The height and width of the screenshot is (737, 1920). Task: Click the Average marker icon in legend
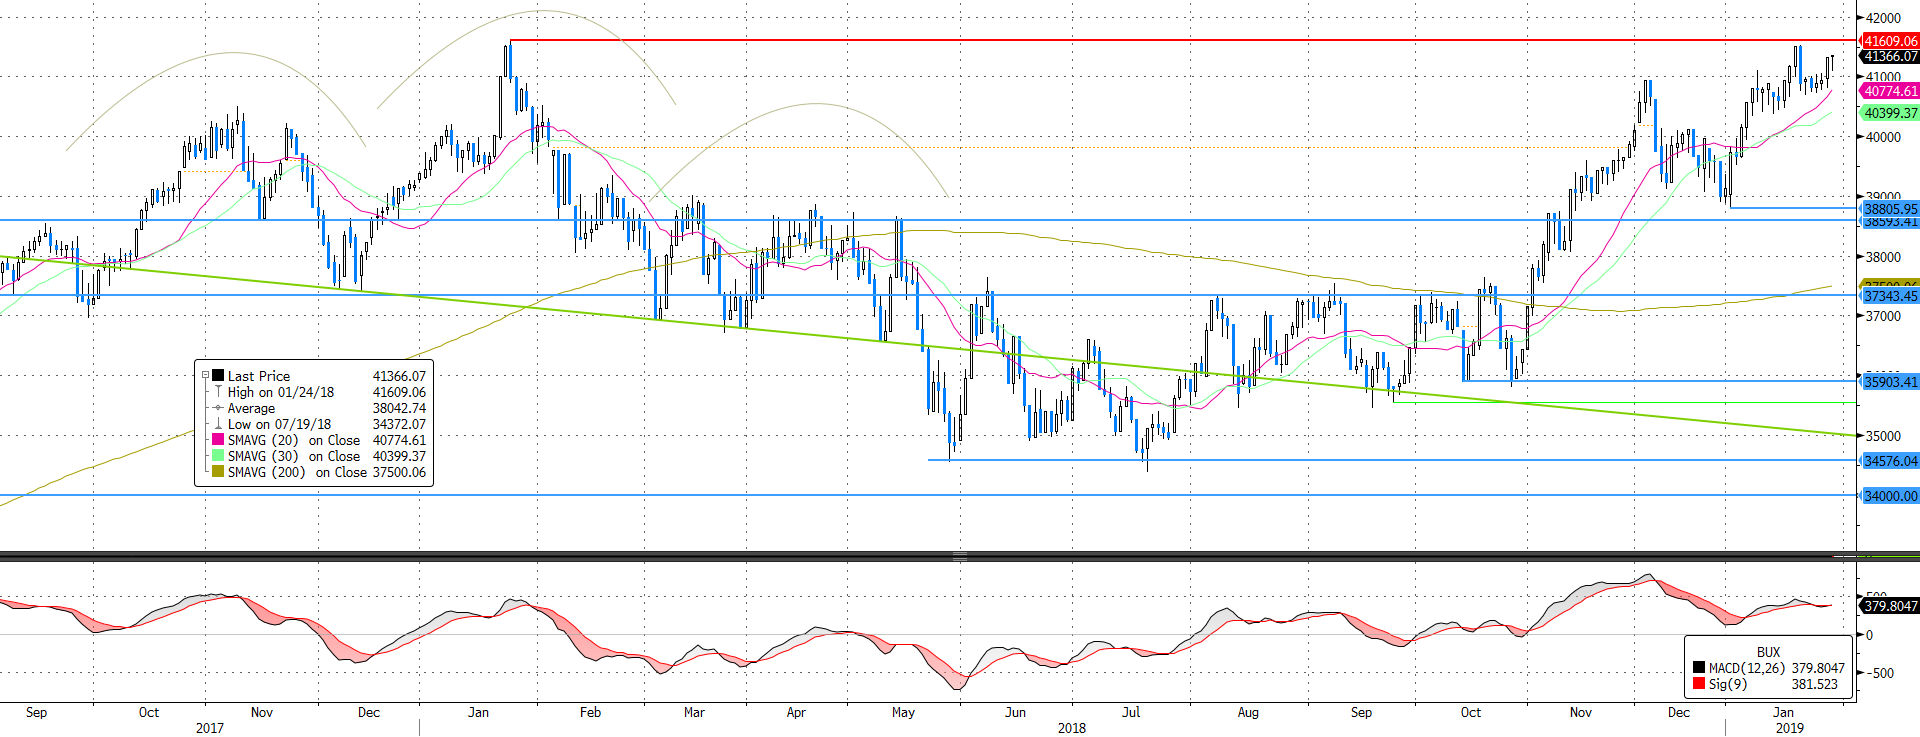click(218, 408)
